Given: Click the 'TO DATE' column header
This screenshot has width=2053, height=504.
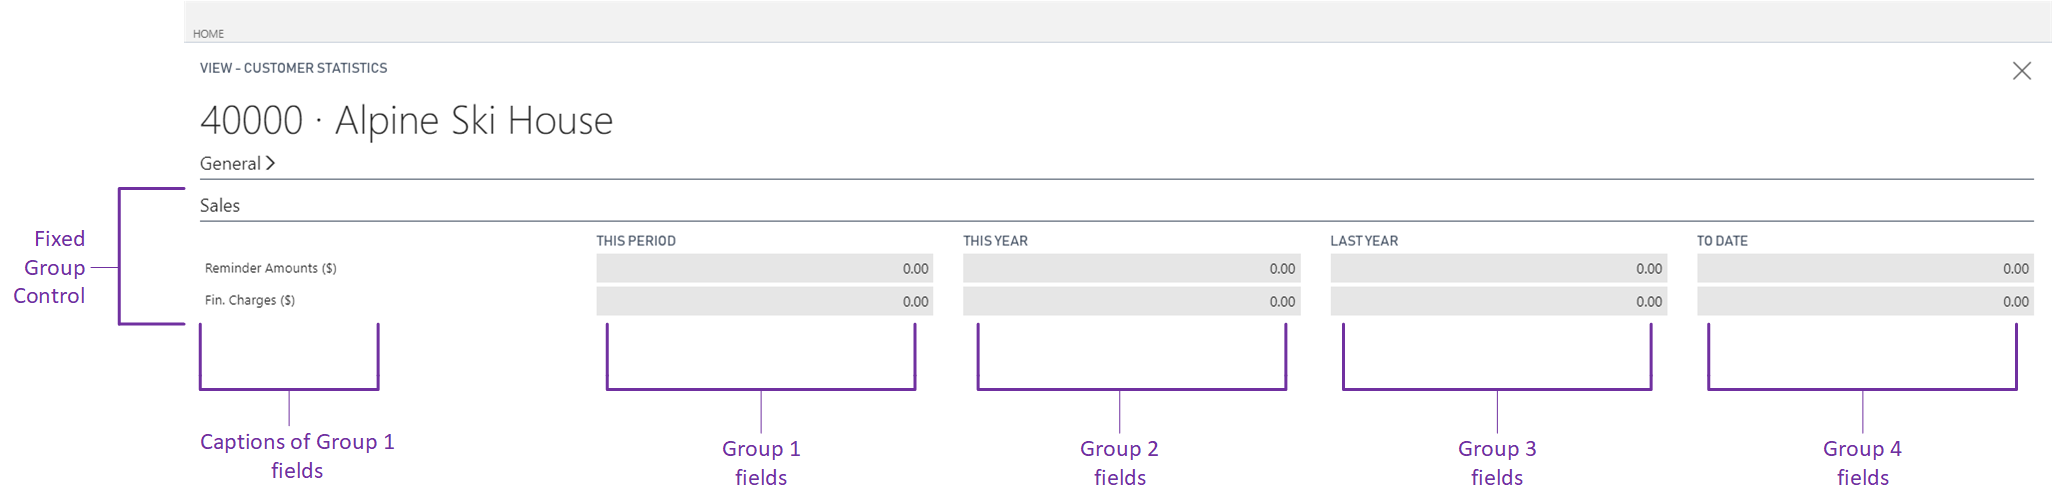Looking at the screenshot, I should (1722, 241).
